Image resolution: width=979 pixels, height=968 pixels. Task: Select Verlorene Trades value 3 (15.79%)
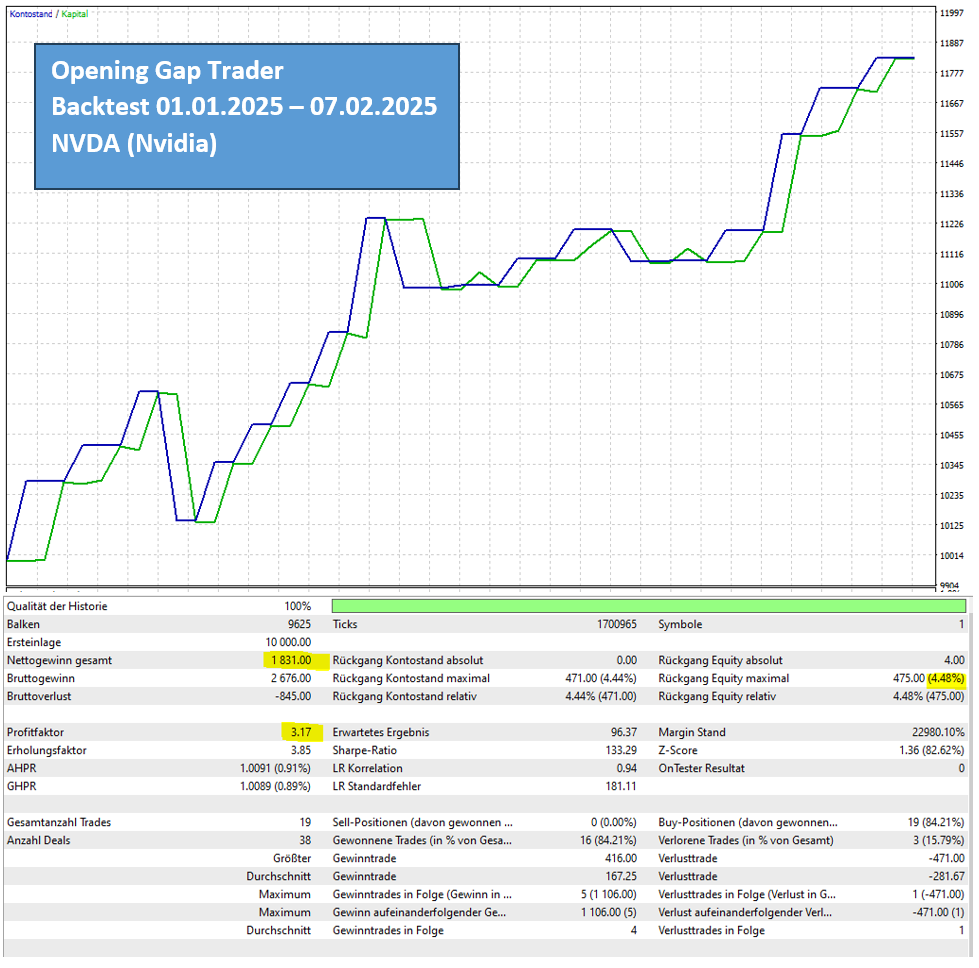pos(938,841)
